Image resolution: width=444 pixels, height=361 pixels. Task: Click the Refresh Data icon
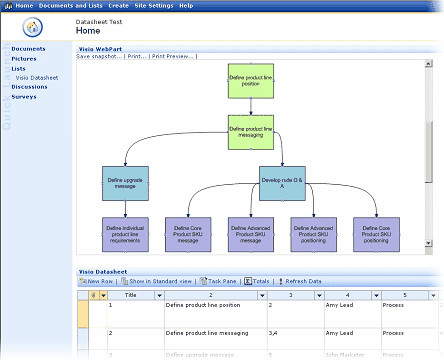tap(281, 281)
